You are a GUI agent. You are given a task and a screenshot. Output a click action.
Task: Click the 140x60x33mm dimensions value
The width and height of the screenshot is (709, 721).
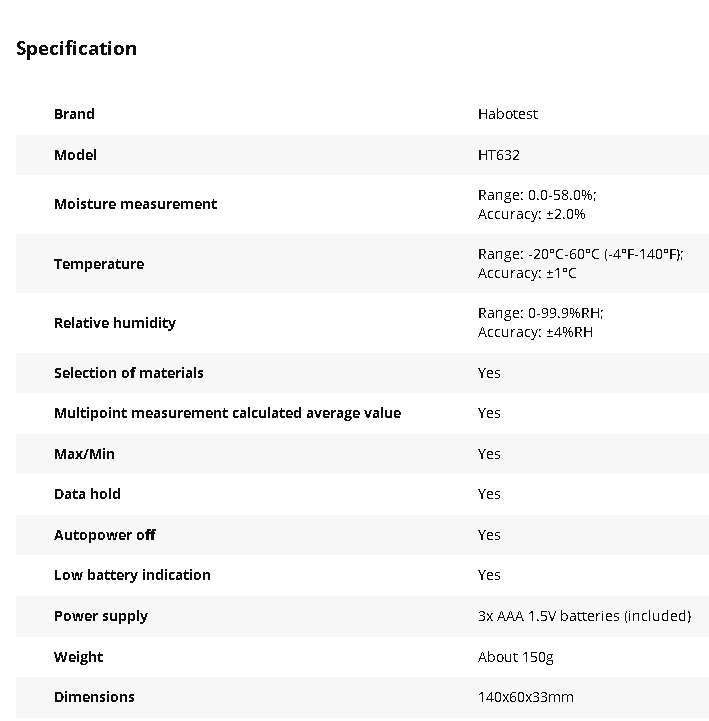(525, 697)
